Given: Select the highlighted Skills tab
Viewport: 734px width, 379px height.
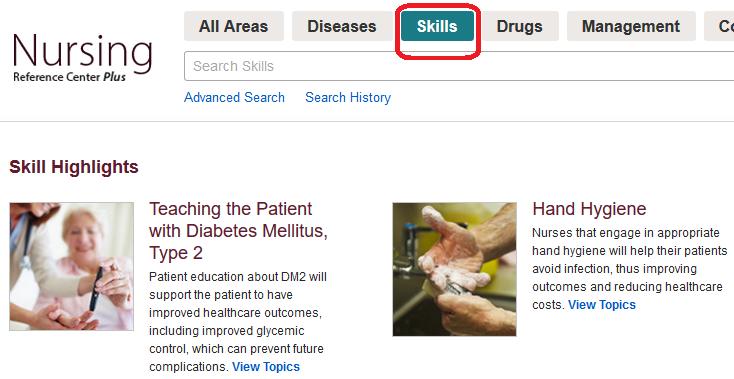Looking at the screenshot, I should click(437, 26).
